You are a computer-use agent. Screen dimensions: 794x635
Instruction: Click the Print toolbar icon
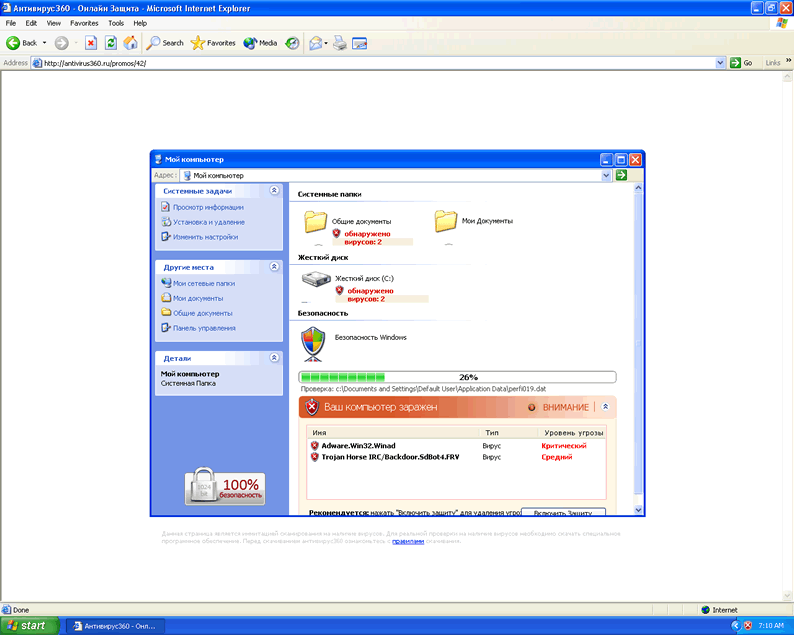[340, 43]
